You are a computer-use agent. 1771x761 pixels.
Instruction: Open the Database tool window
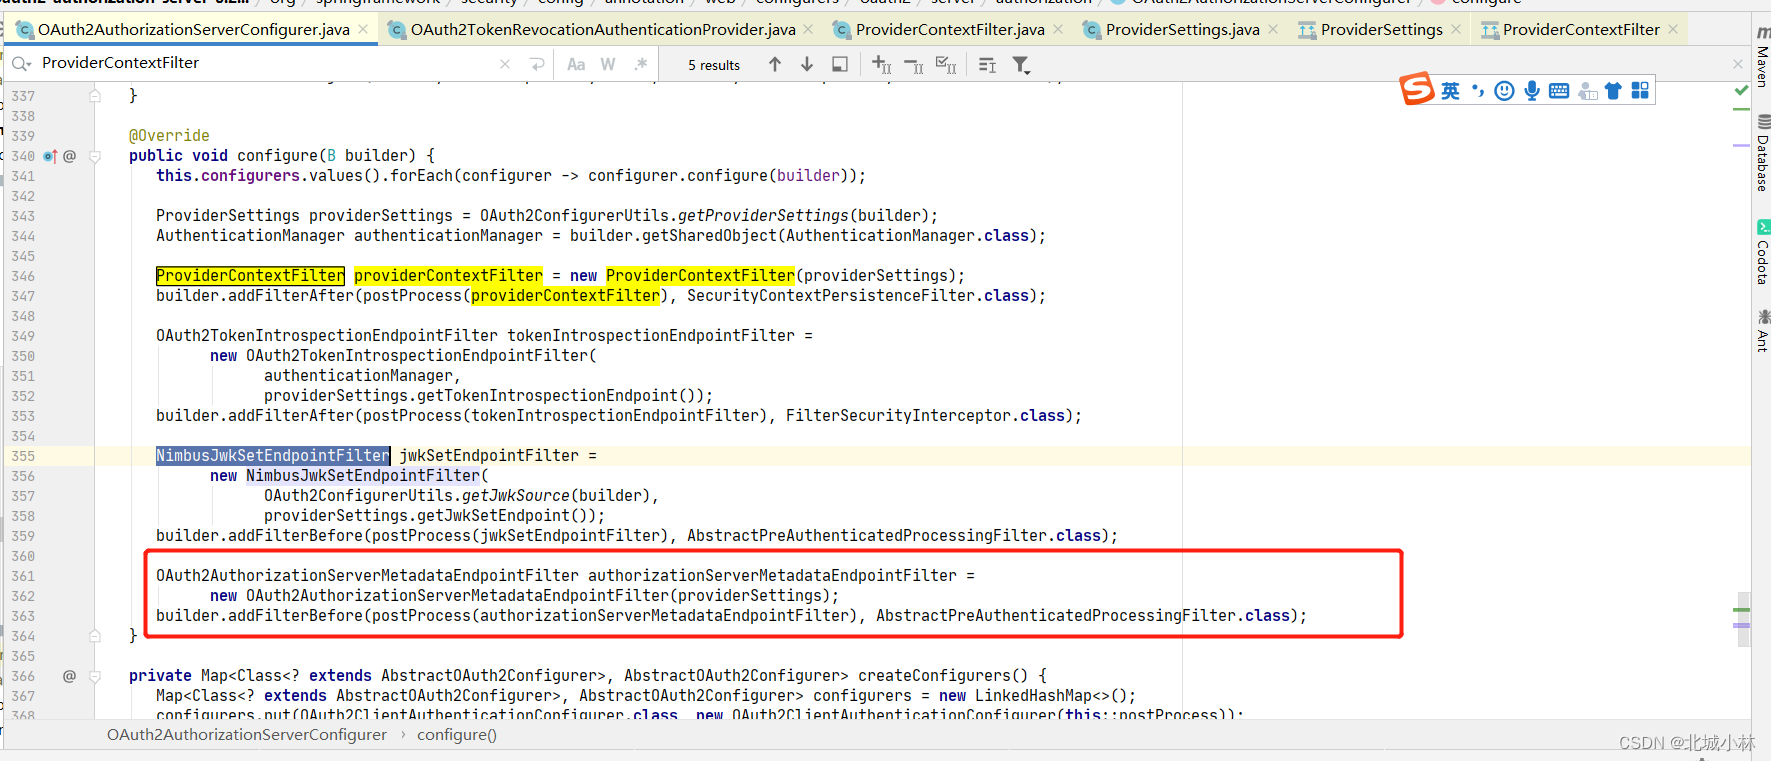[x=1762, y=154]
